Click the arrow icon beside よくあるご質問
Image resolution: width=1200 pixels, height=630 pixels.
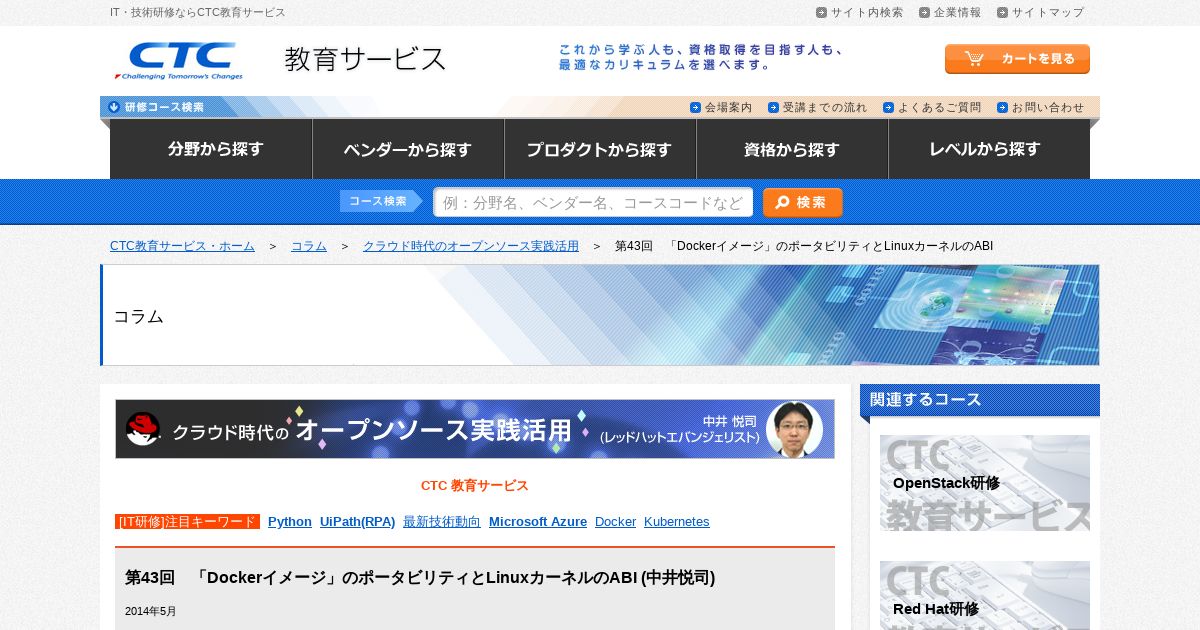point(888,107)
